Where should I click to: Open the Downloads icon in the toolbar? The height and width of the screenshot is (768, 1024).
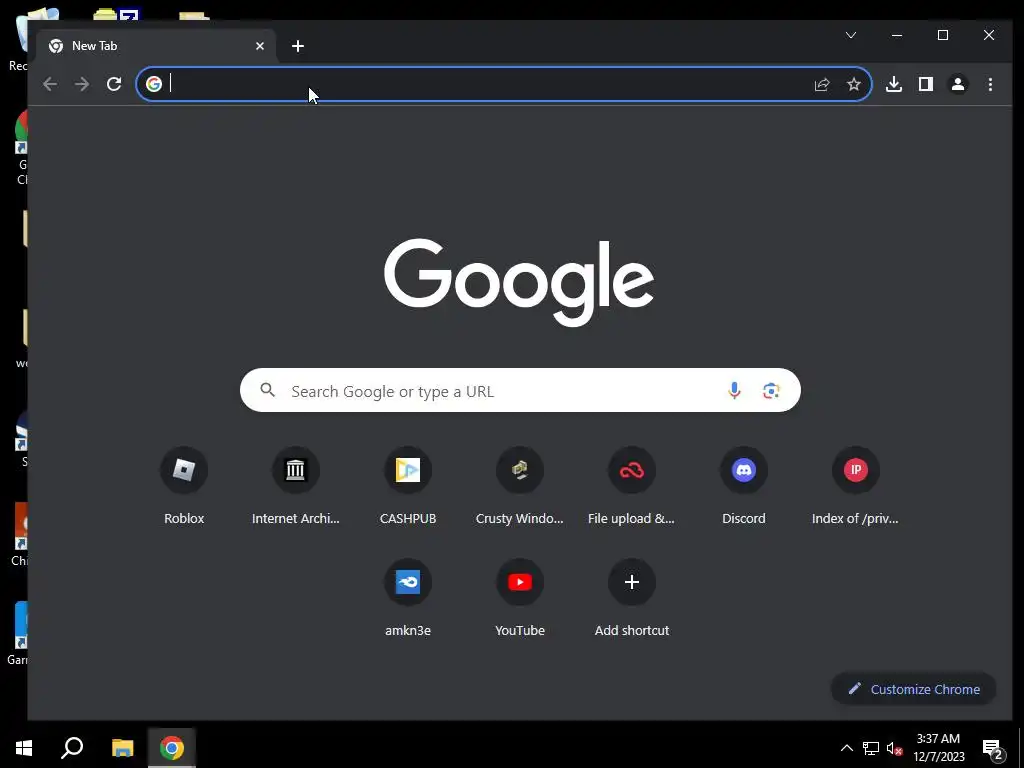[894, 84]
